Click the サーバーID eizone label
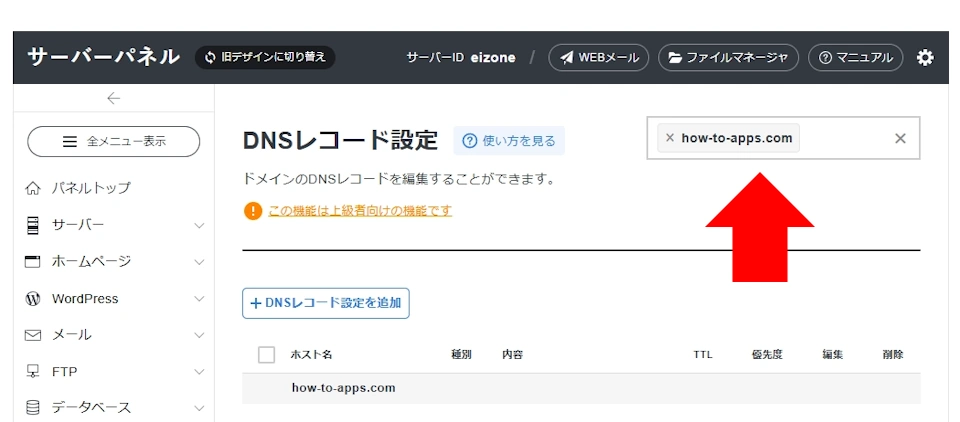The image size is (960, 422). pos(460,58)
